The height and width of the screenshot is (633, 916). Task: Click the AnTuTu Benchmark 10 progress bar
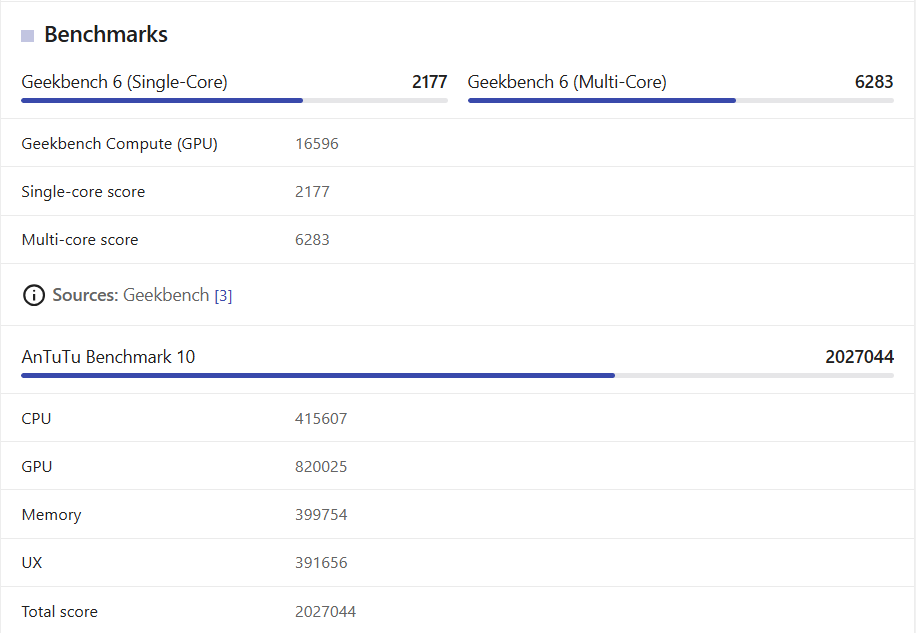[x=457, y=375]
